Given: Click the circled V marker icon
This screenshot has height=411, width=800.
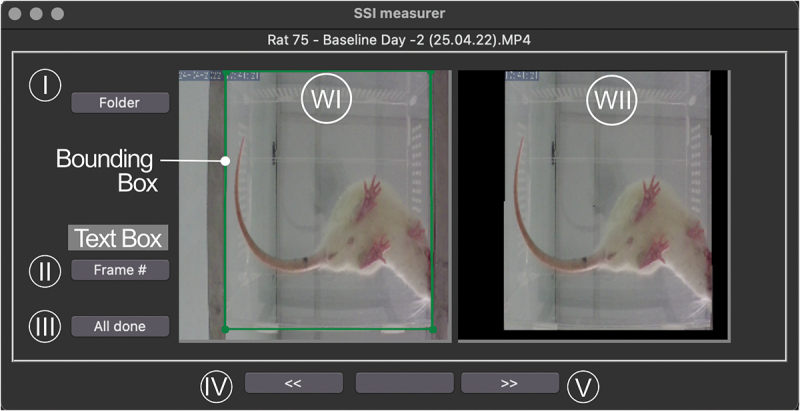Looking at the screenshot, I should (x=583, y=387).
